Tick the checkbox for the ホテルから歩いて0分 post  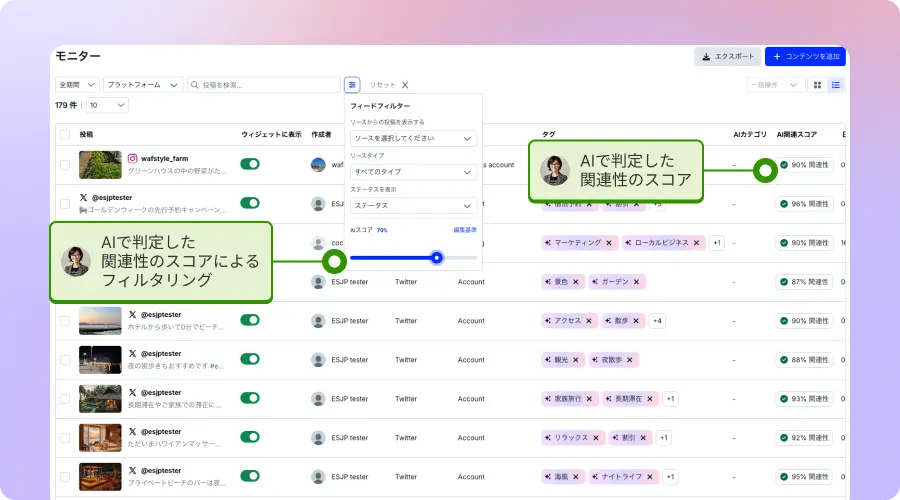[x=65, y=321]
